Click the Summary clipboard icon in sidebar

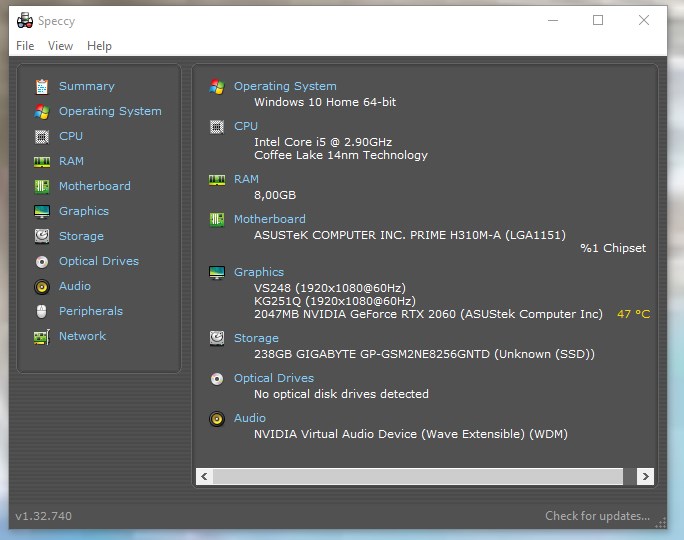coord(42,87)
